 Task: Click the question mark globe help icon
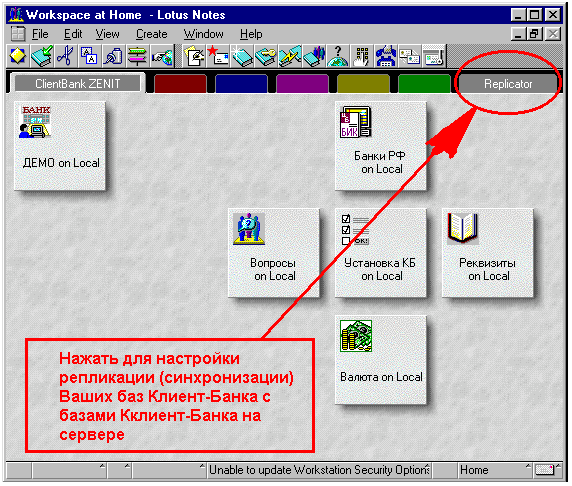click(x=337, y=57)
